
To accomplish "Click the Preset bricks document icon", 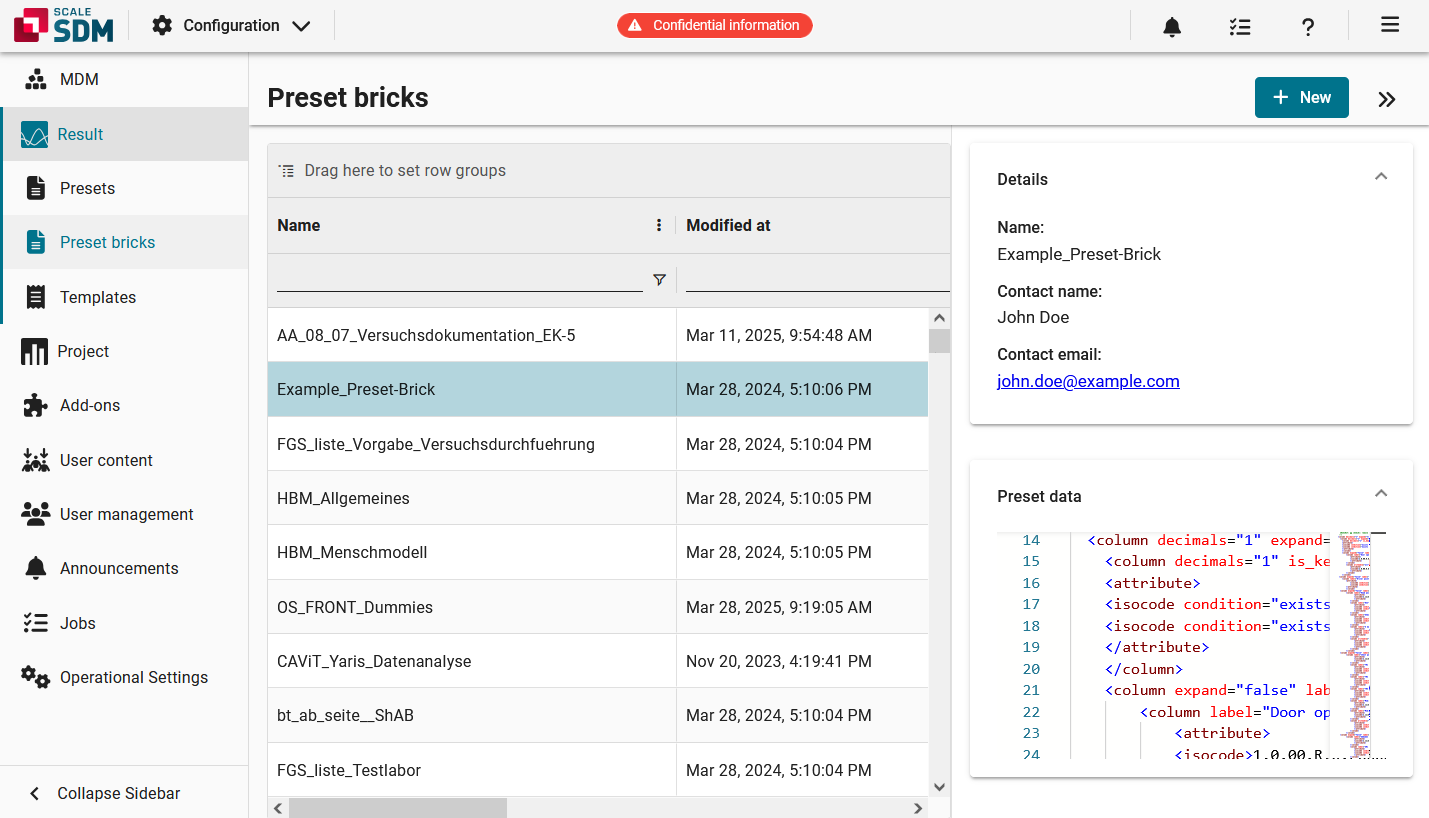I will 36,242.
